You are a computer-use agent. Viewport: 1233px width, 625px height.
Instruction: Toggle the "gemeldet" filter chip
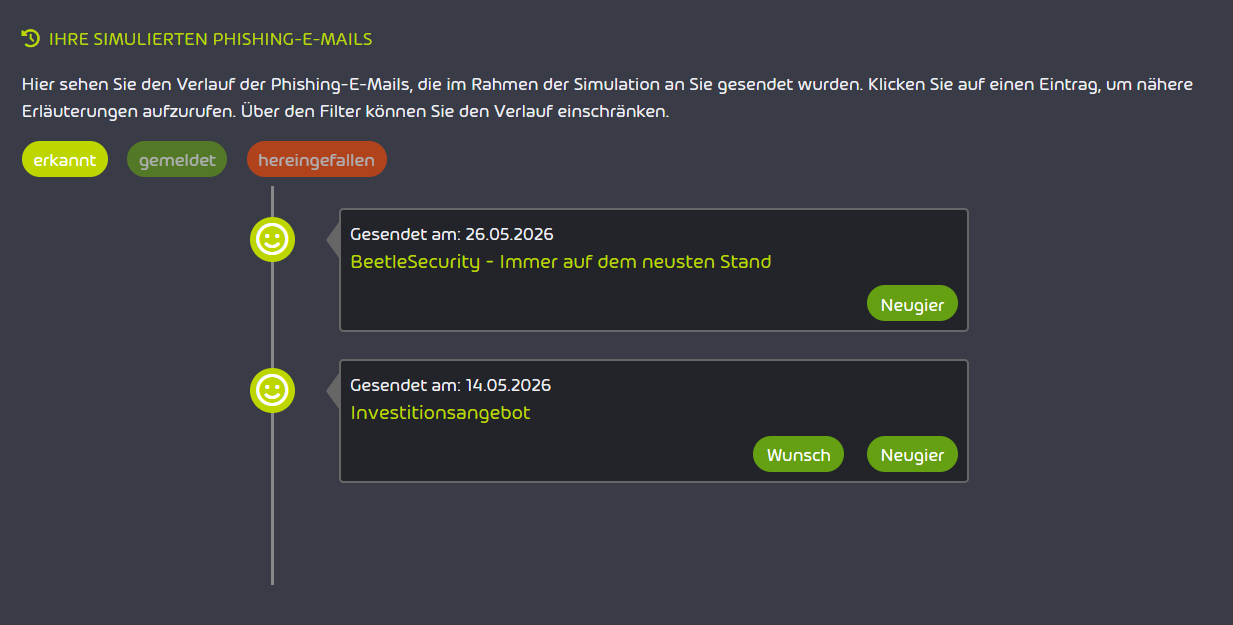[x=177, y=159]
